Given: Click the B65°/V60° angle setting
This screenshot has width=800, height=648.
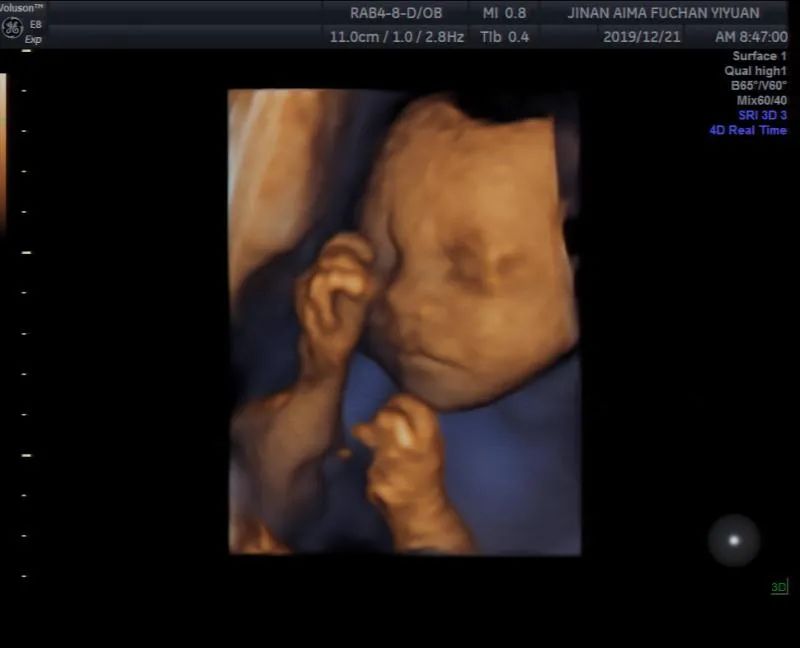Looking at the screenshot, I should [x=758, y=86].
